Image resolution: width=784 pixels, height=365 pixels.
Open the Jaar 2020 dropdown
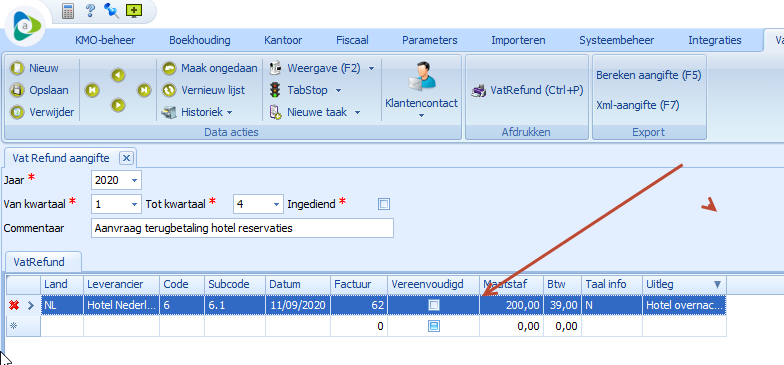(134, 180)
